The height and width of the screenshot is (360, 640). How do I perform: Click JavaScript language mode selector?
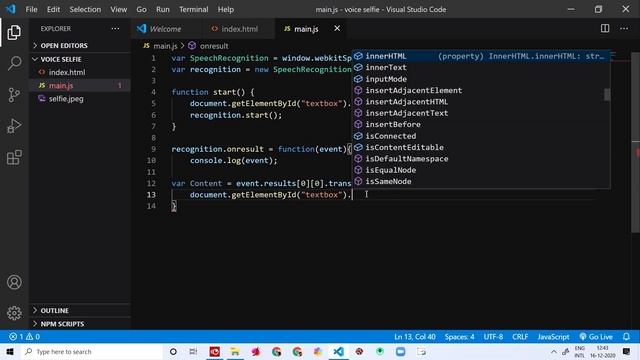pyautogui.click(x=553, y=337)
